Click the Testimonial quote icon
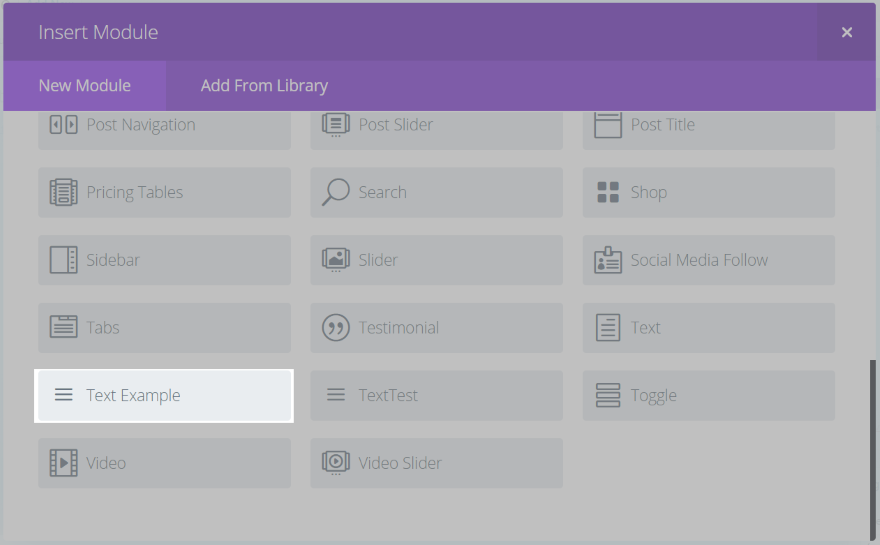 pyautogui.click(x=335, y=328)
